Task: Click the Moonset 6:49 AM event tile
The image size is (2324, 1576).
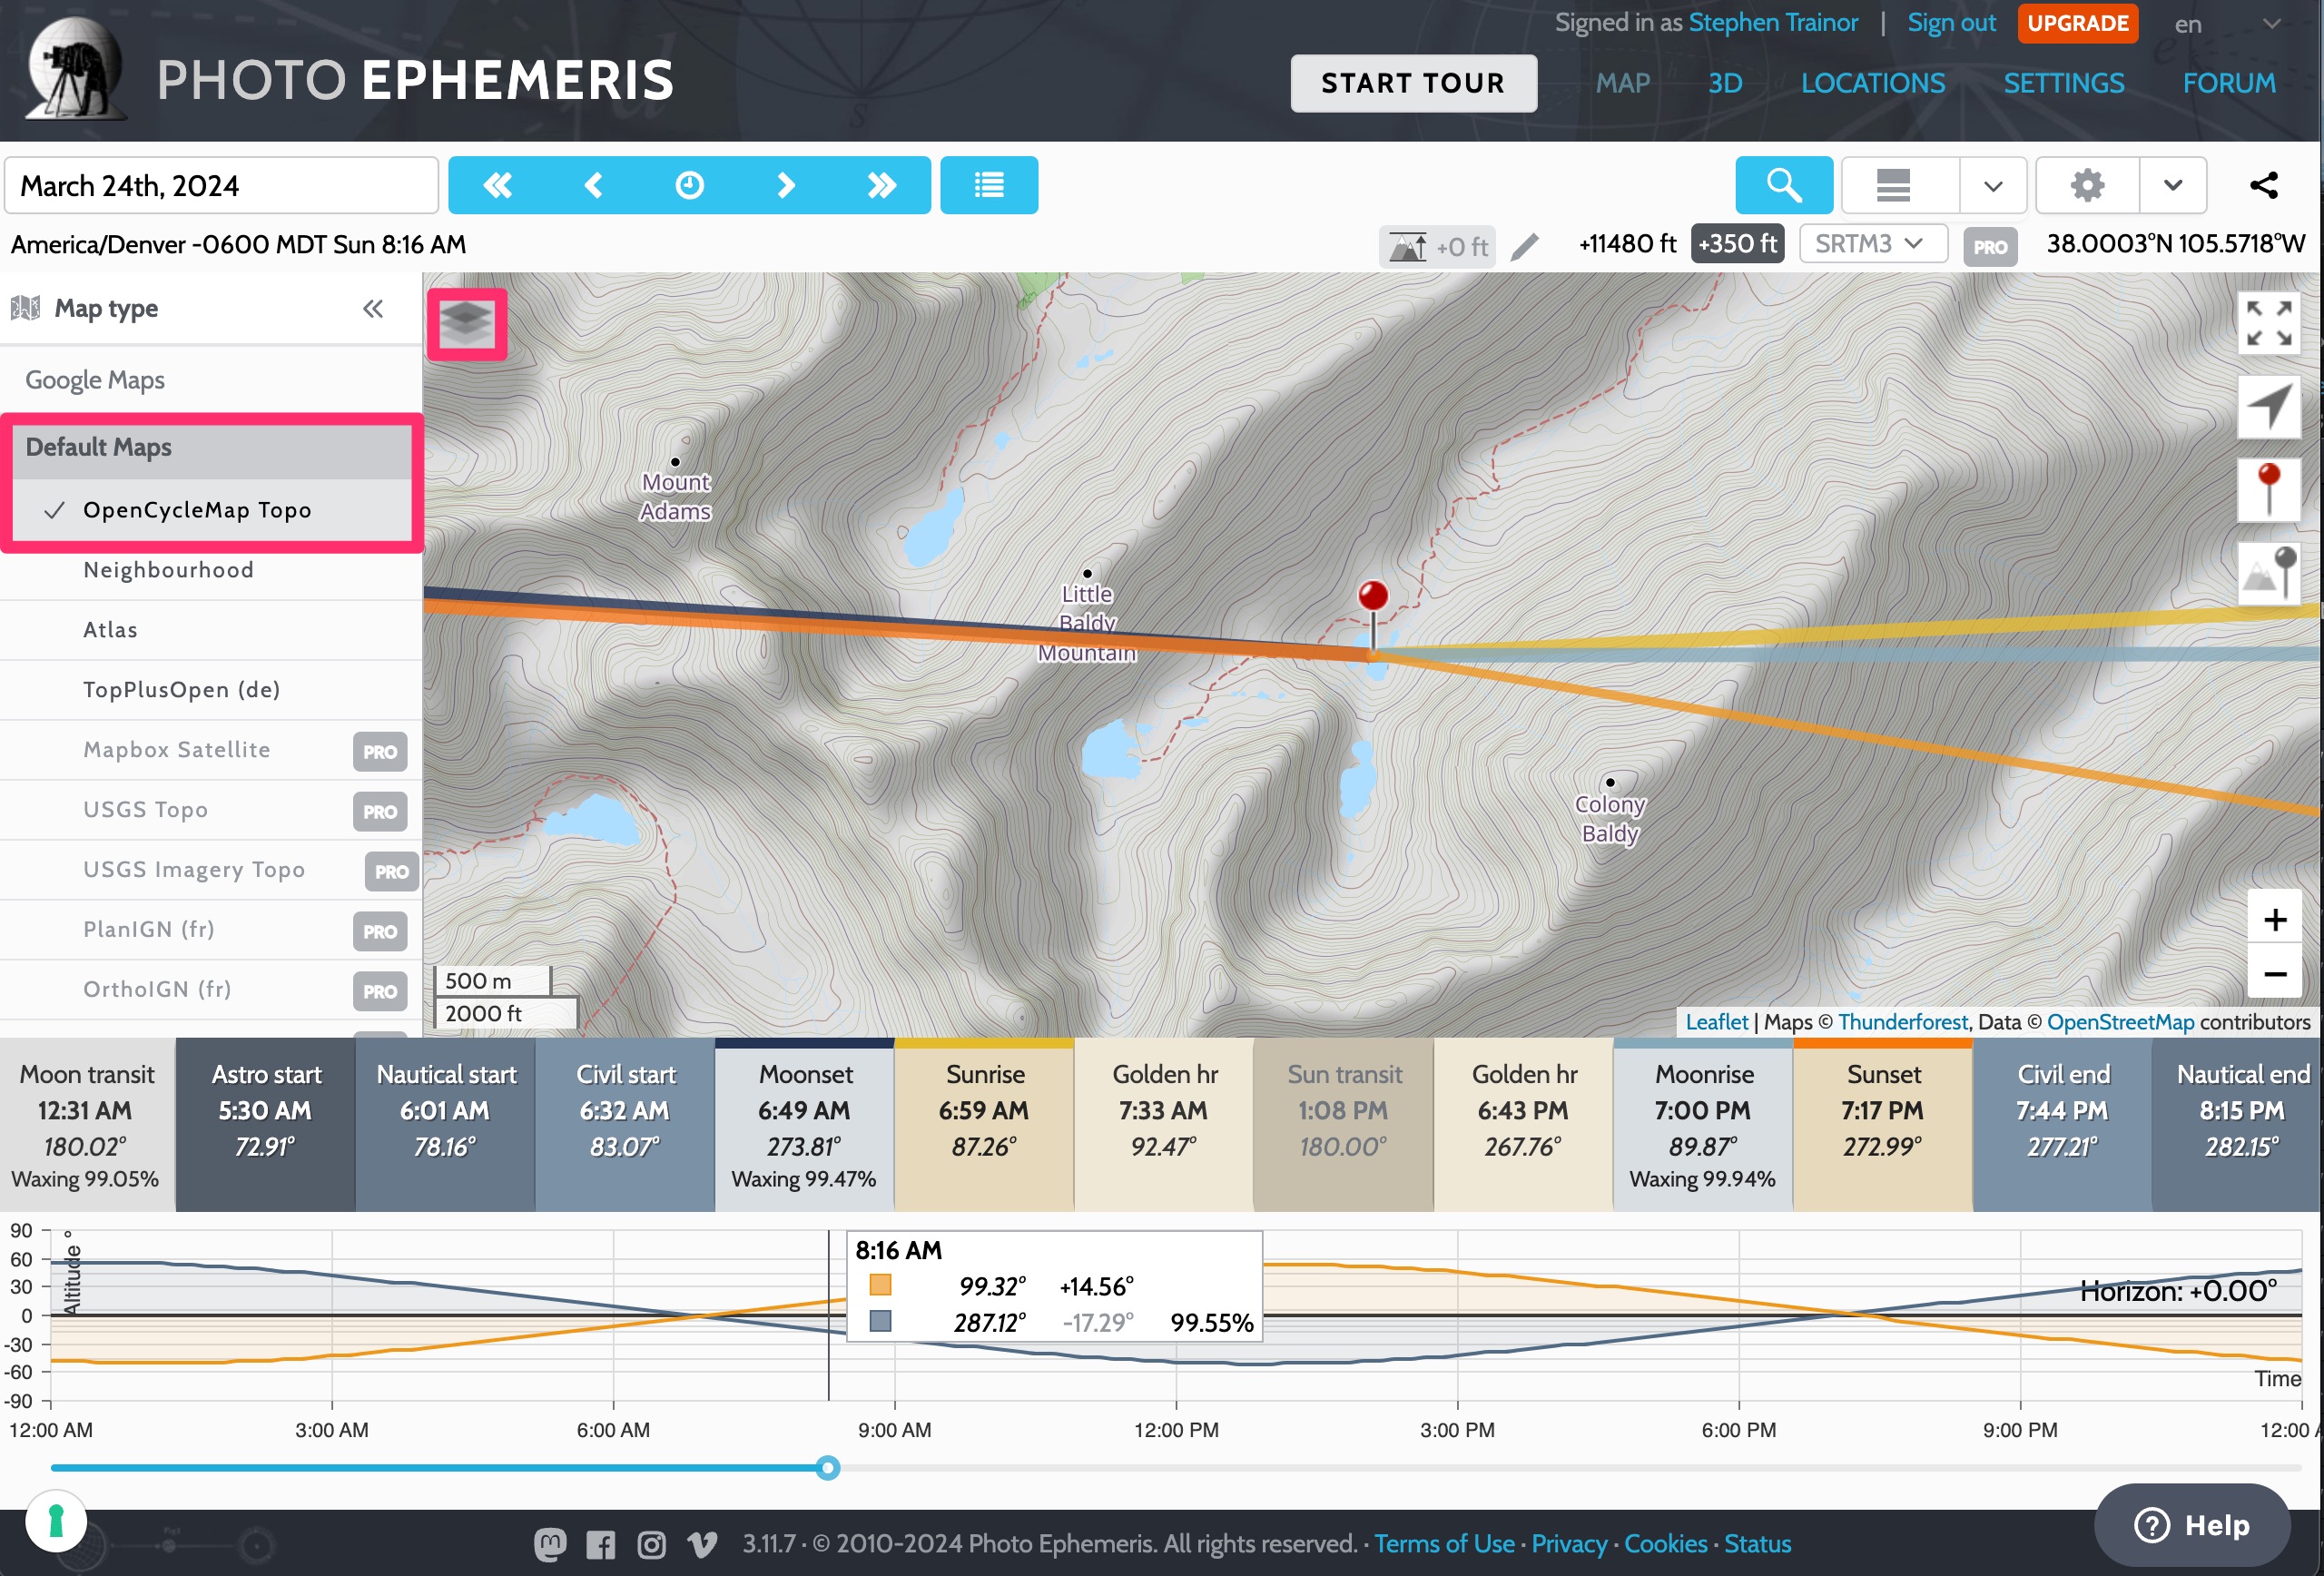Action: coord(804,1125)
